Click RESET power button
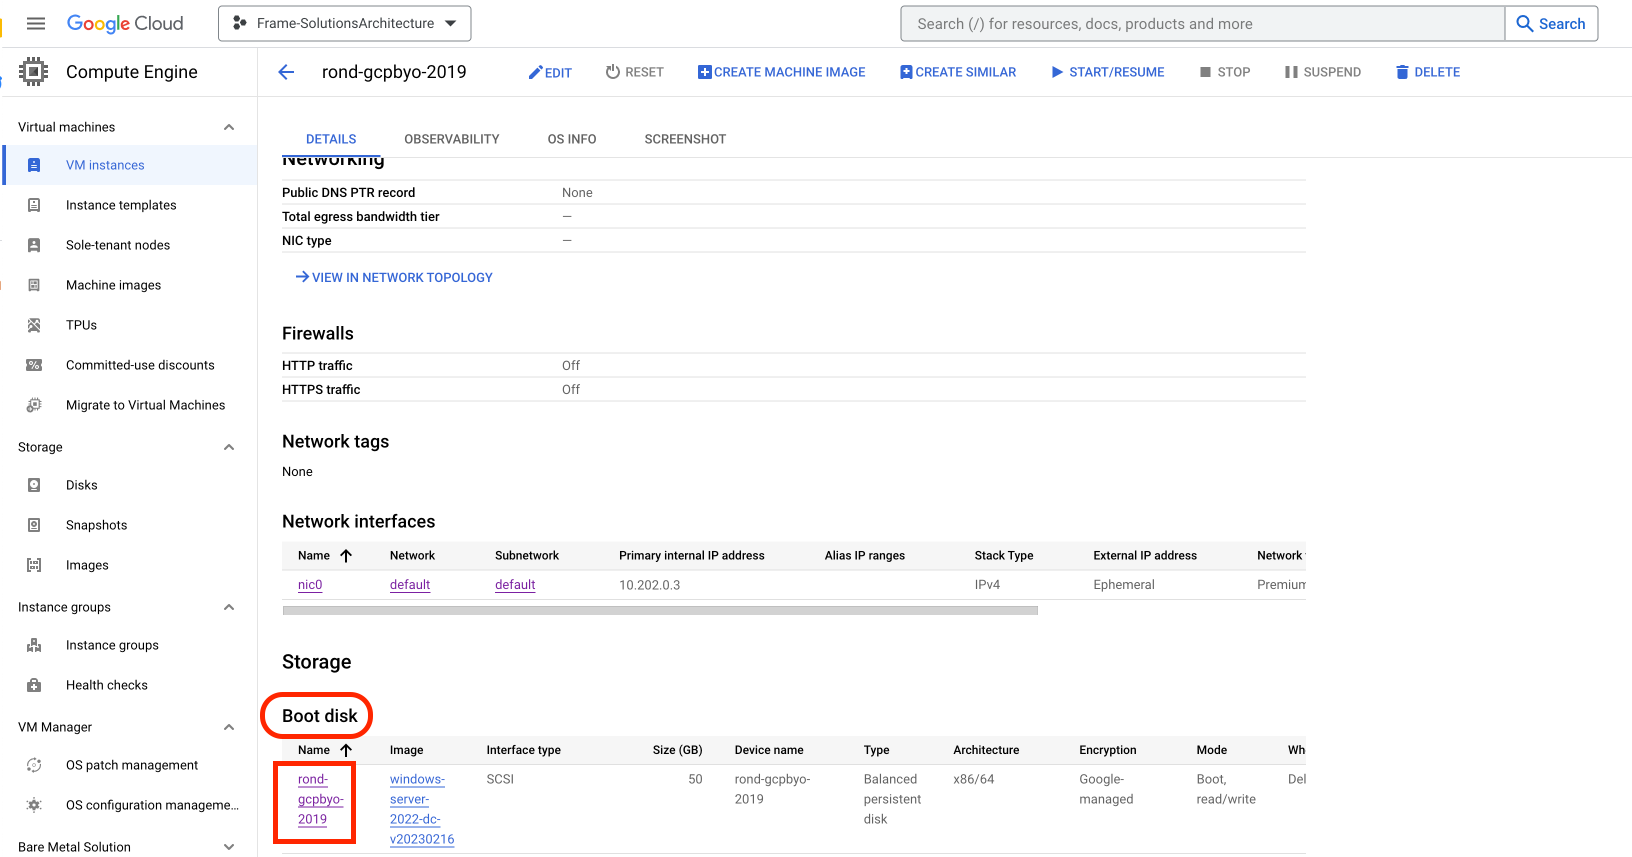The height and width of the screenshot is (857, 1632). 635,72
